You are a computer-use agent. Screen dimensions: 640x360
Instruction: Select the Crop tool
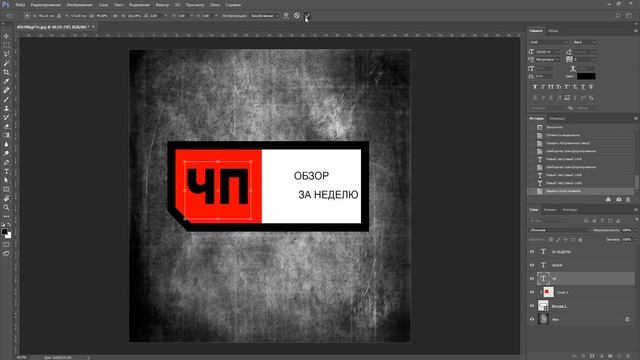coord(6,72)
